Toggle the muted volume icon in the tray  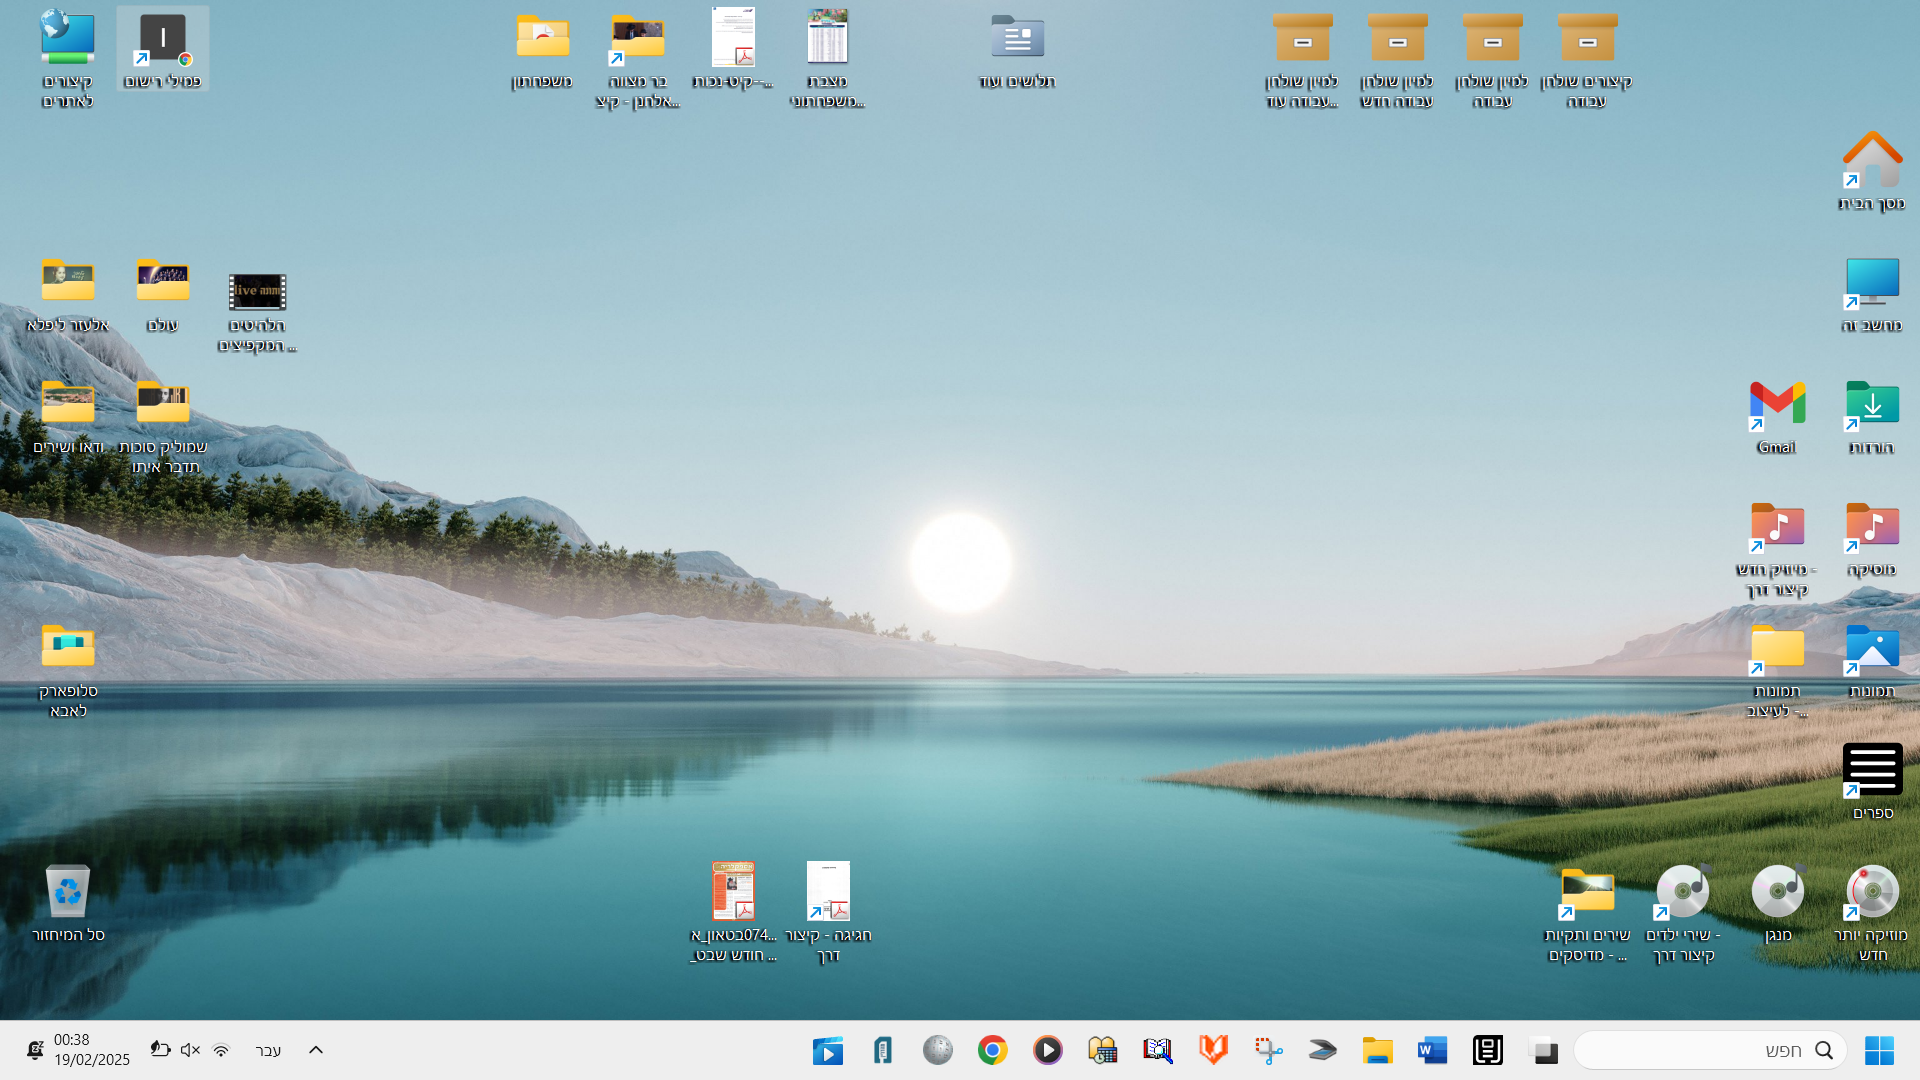tap(190, 1050)
